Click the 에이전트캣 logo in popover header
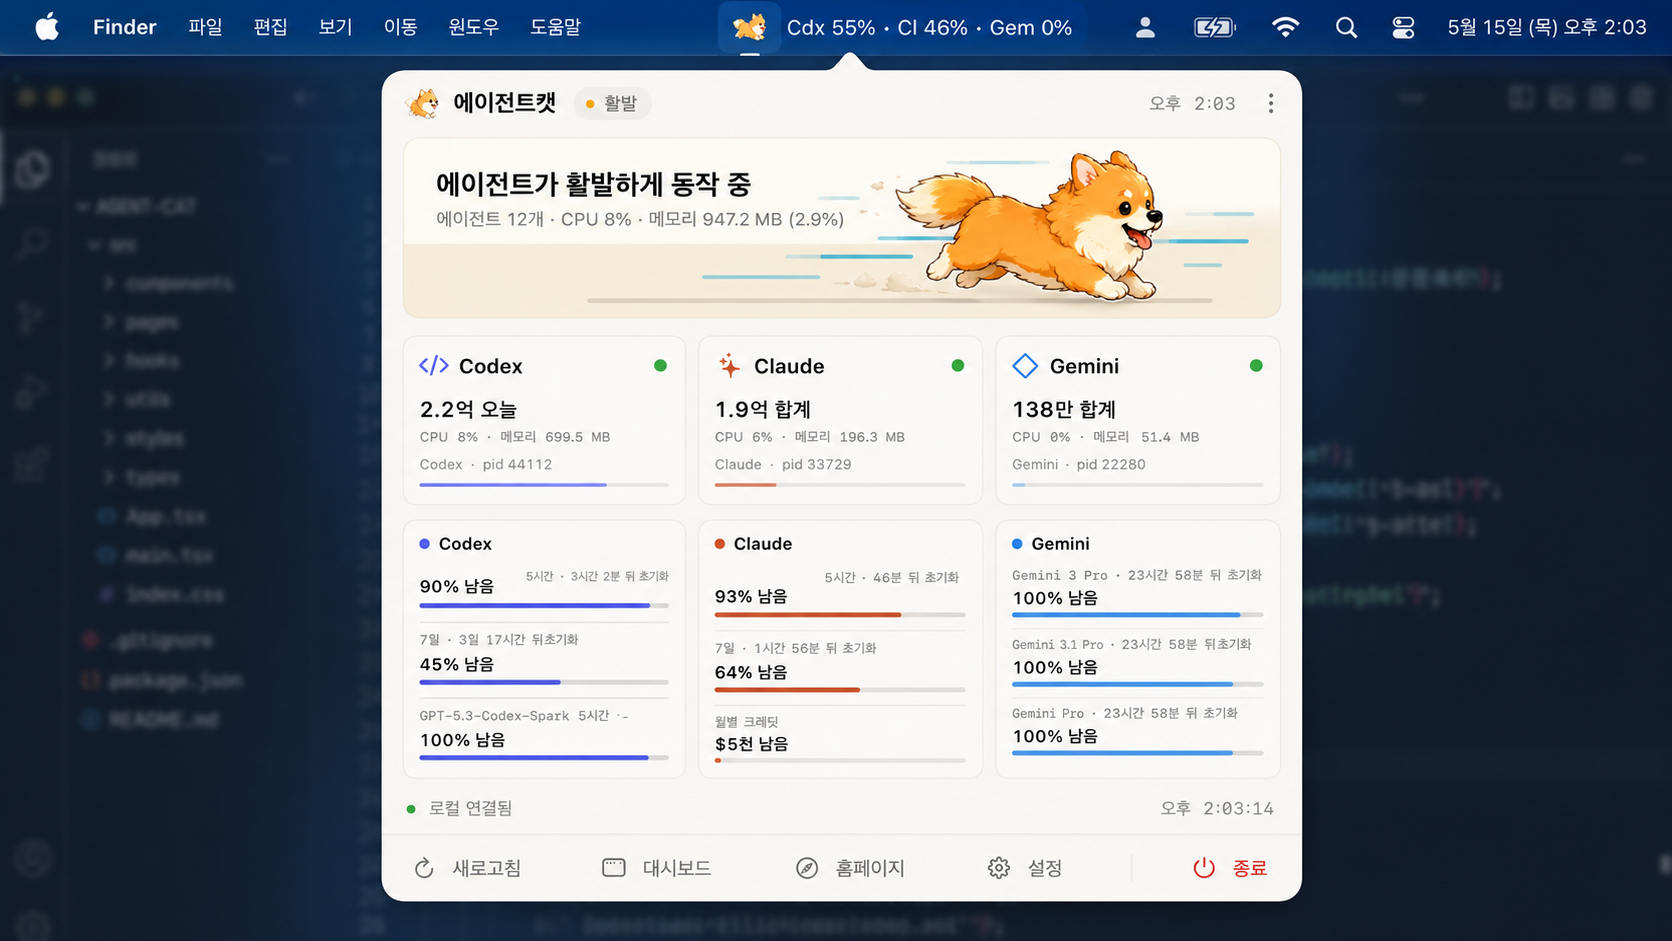The image size is (1672, 941). tap(423, 103)
